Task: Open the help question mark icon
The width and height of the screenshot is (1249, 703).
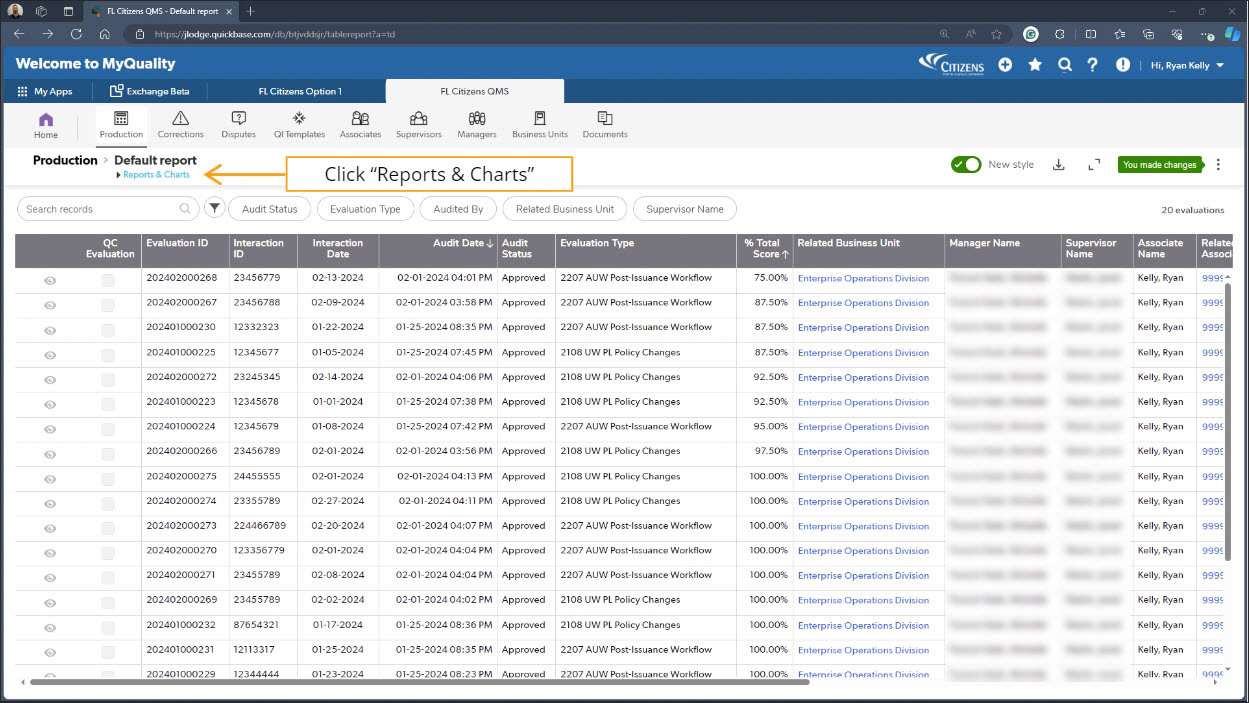Action: [1093, 64]
